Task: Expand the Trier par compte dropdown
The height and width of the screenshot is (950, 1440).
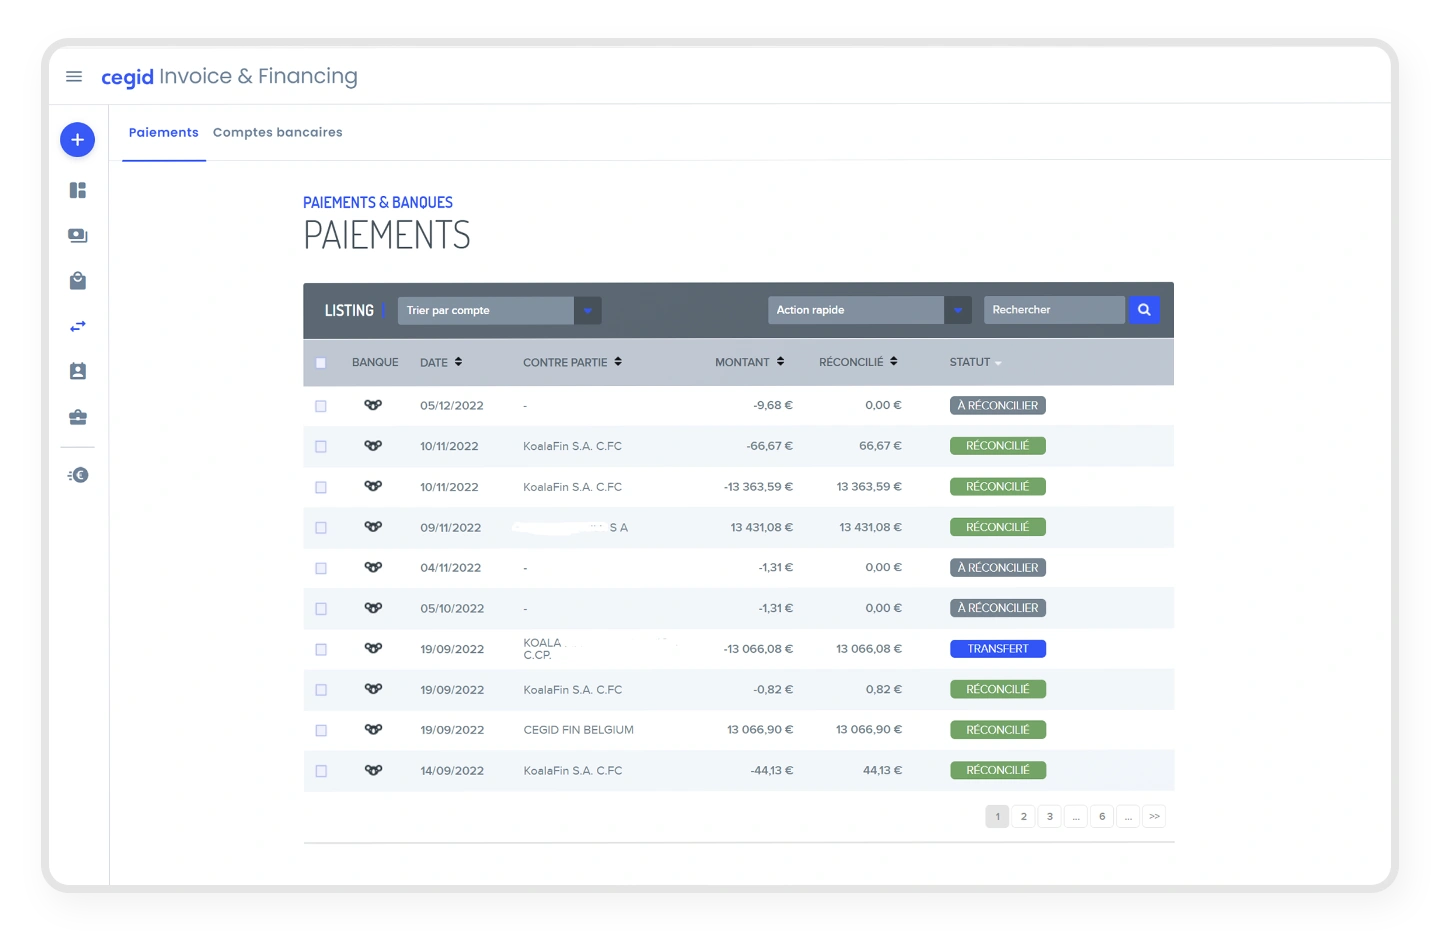Action: coord(588,311)
